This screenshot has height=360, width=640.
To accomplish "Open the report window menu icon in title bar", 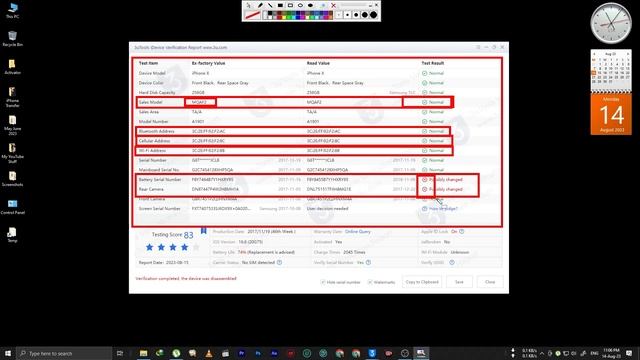I will pos(478,47).
